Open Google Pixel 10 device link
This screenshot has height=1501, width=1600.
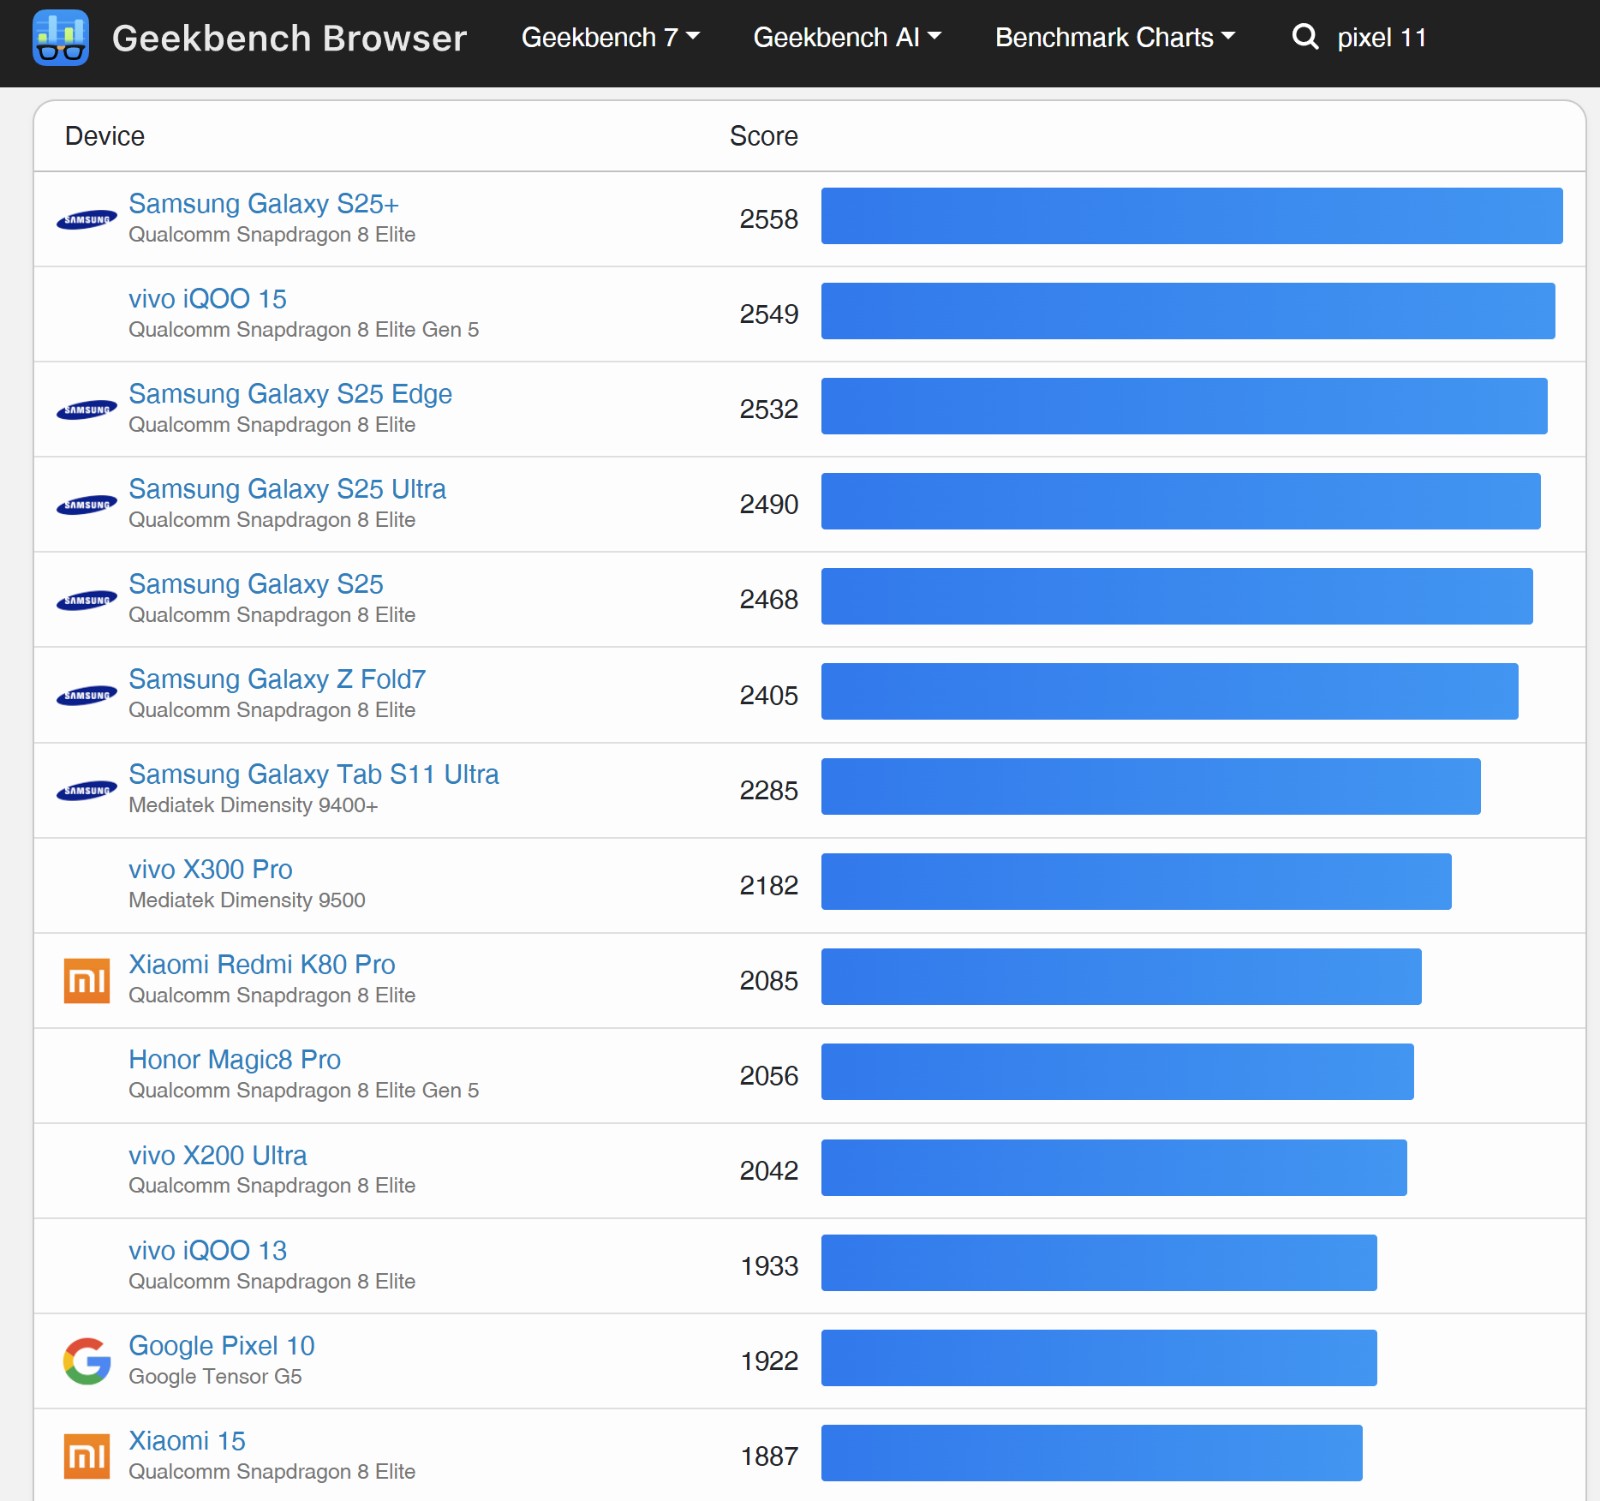tap(222, 1344)
